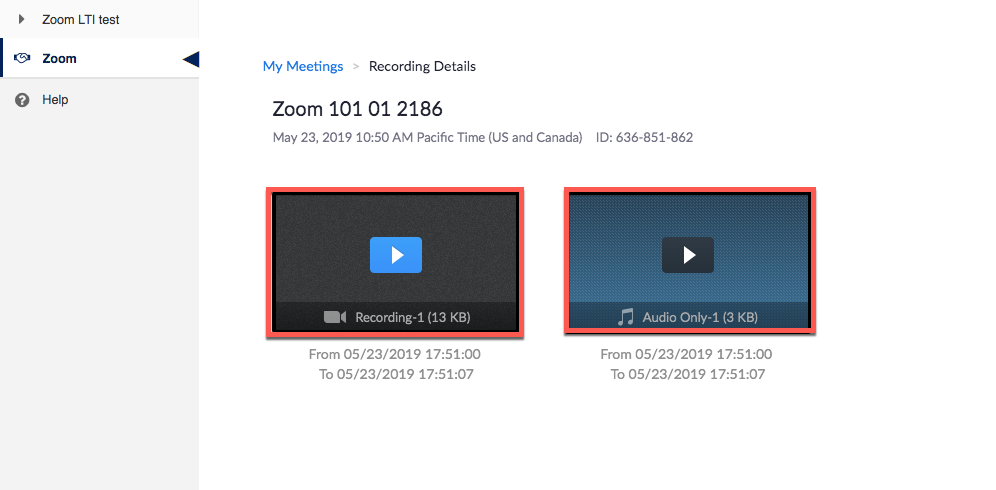Screen dimensions: 996x490
Task: Click the Recording-1 (13 KB) caption
Action: (x=412, y=318)
